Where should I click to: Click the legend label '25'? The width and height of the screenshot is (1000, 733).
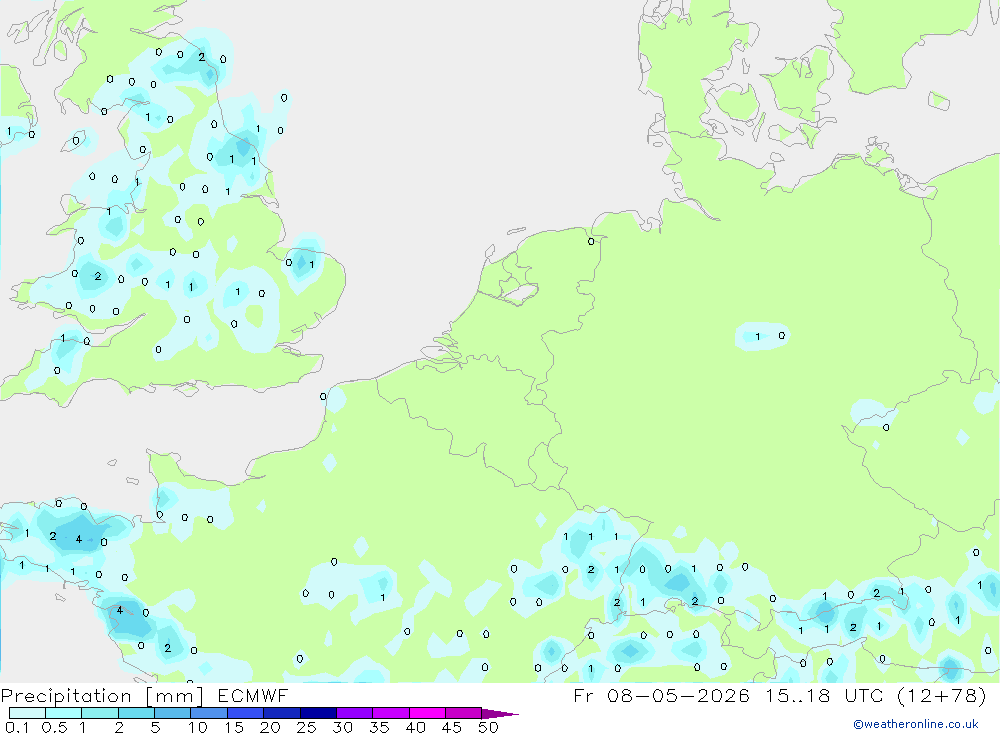(x=307, y=727)
